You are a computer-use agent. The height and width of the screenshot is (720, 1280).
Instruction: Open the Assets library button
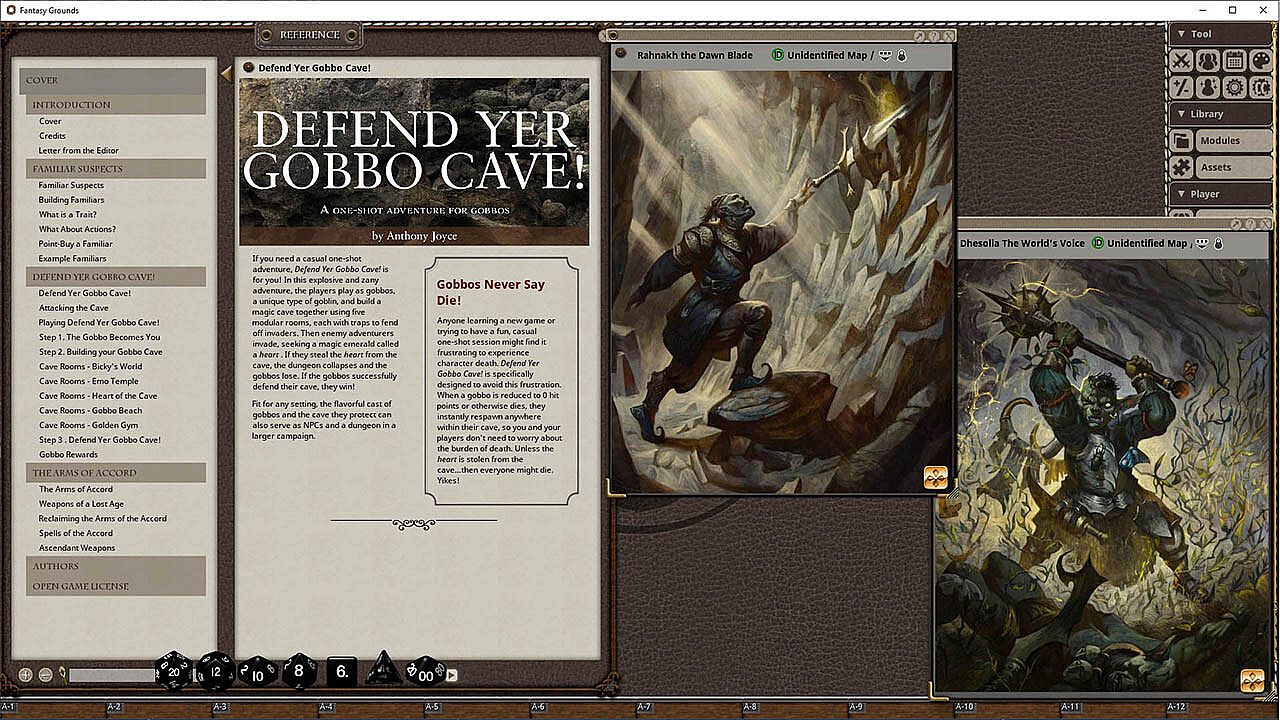coord(1233,167)
